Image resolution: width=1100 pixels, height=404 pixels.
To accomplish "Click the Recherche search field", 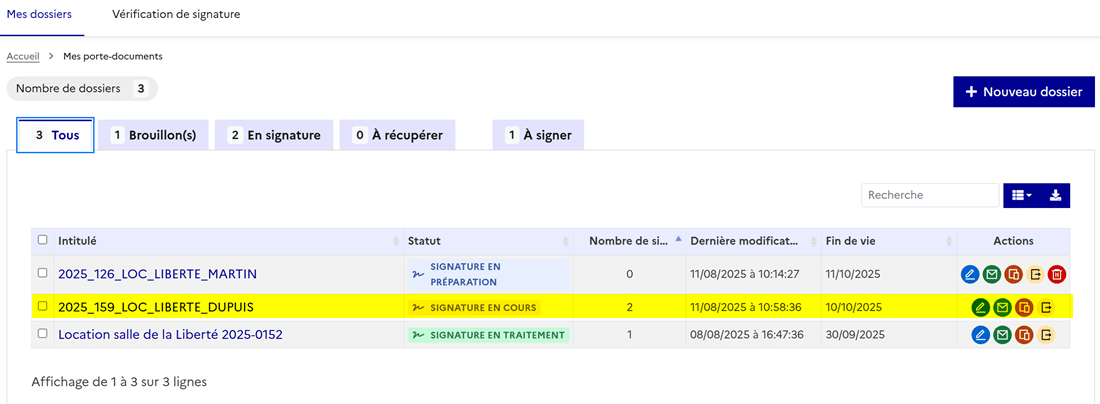I will point(929,195).
